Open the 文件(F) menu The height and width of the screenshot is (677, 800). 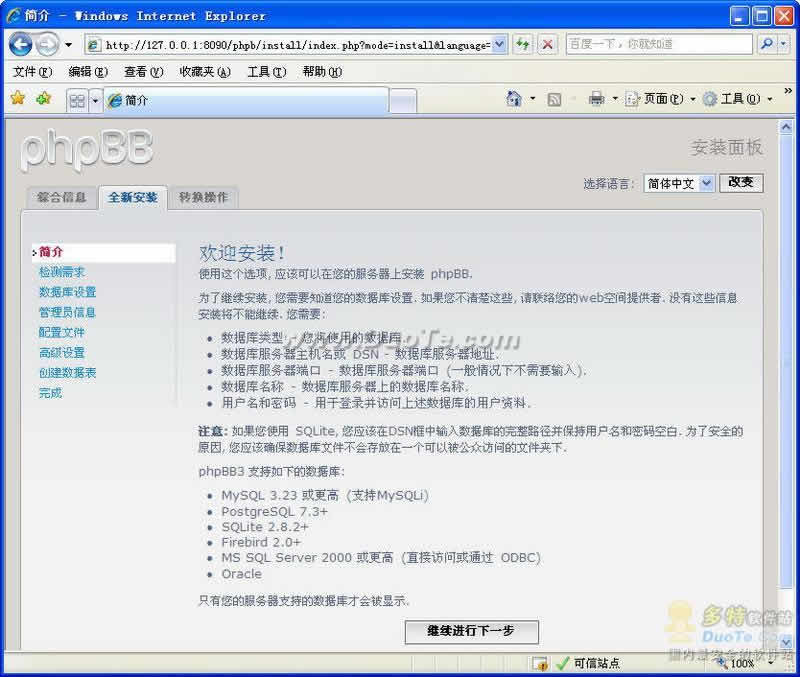pyautogui.click(x=32, y=72)
